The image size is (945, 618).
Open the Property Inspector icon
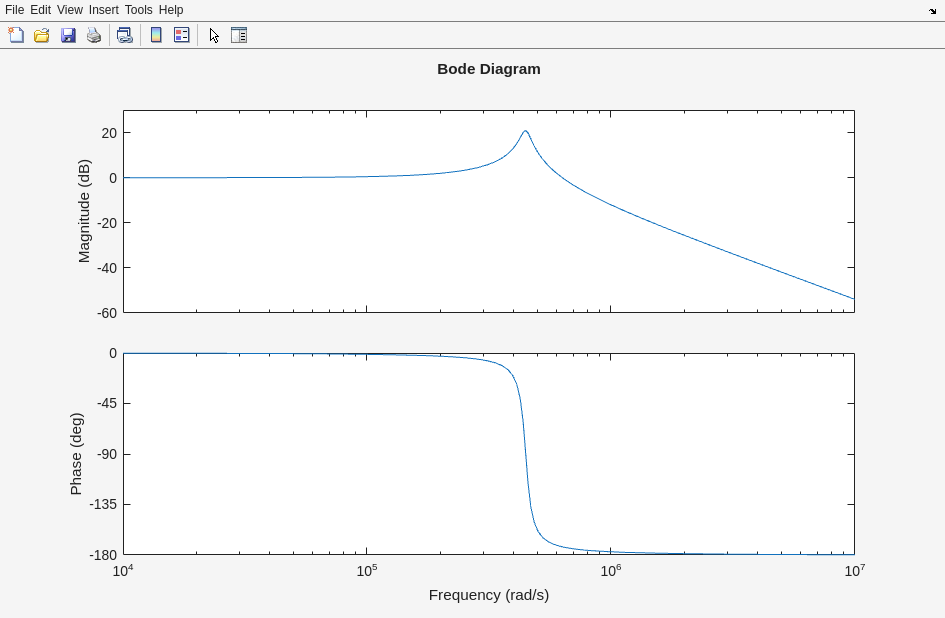click(x=239, y=35)
